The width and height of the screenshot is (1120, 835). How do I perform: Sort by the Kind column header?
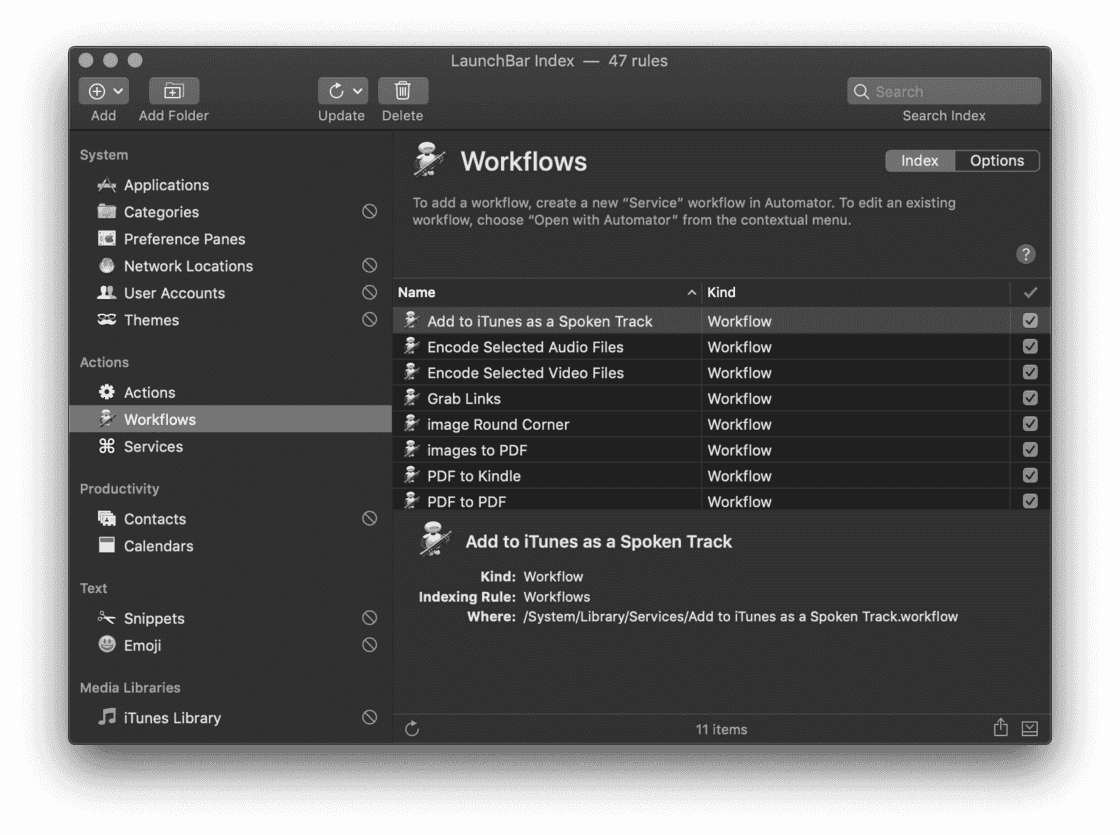click(x=856, y=293)
